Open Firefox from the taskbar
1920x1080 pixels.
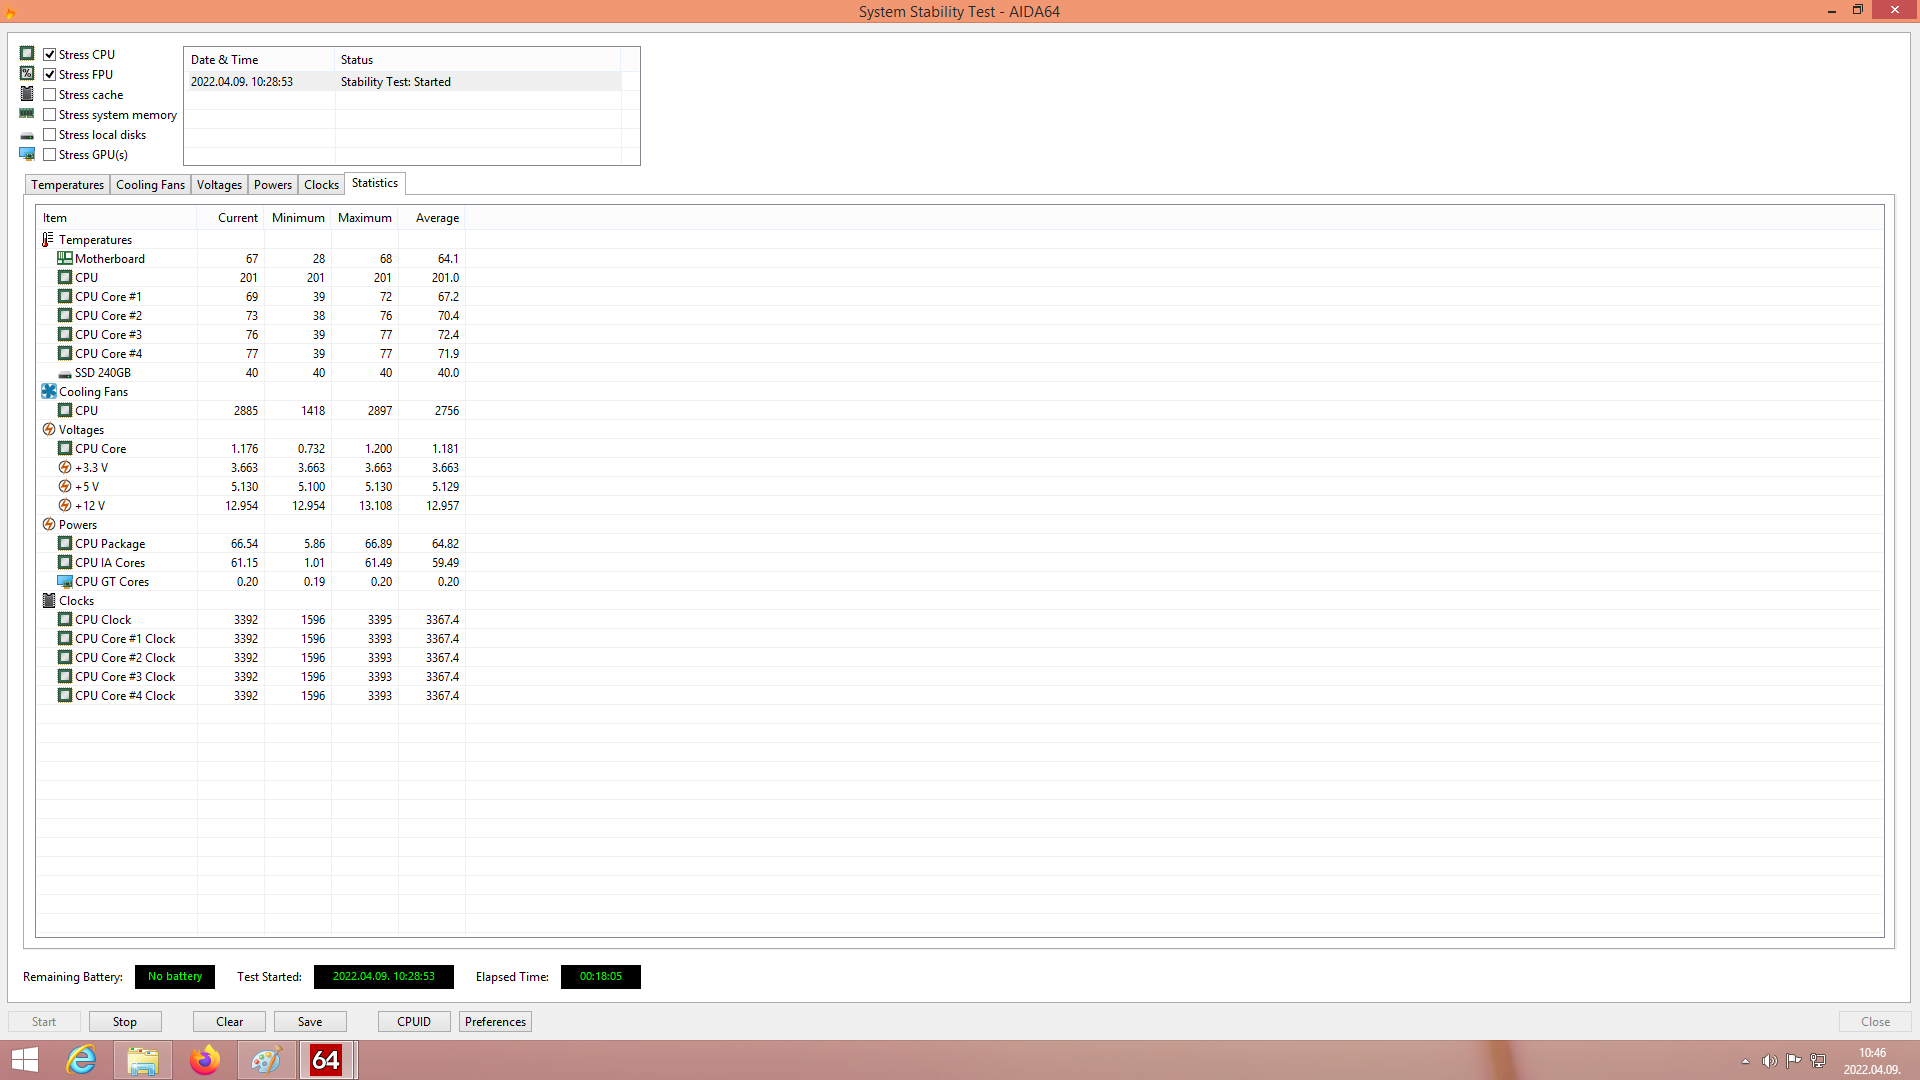pyautogui.click(x=205, y=1060)
